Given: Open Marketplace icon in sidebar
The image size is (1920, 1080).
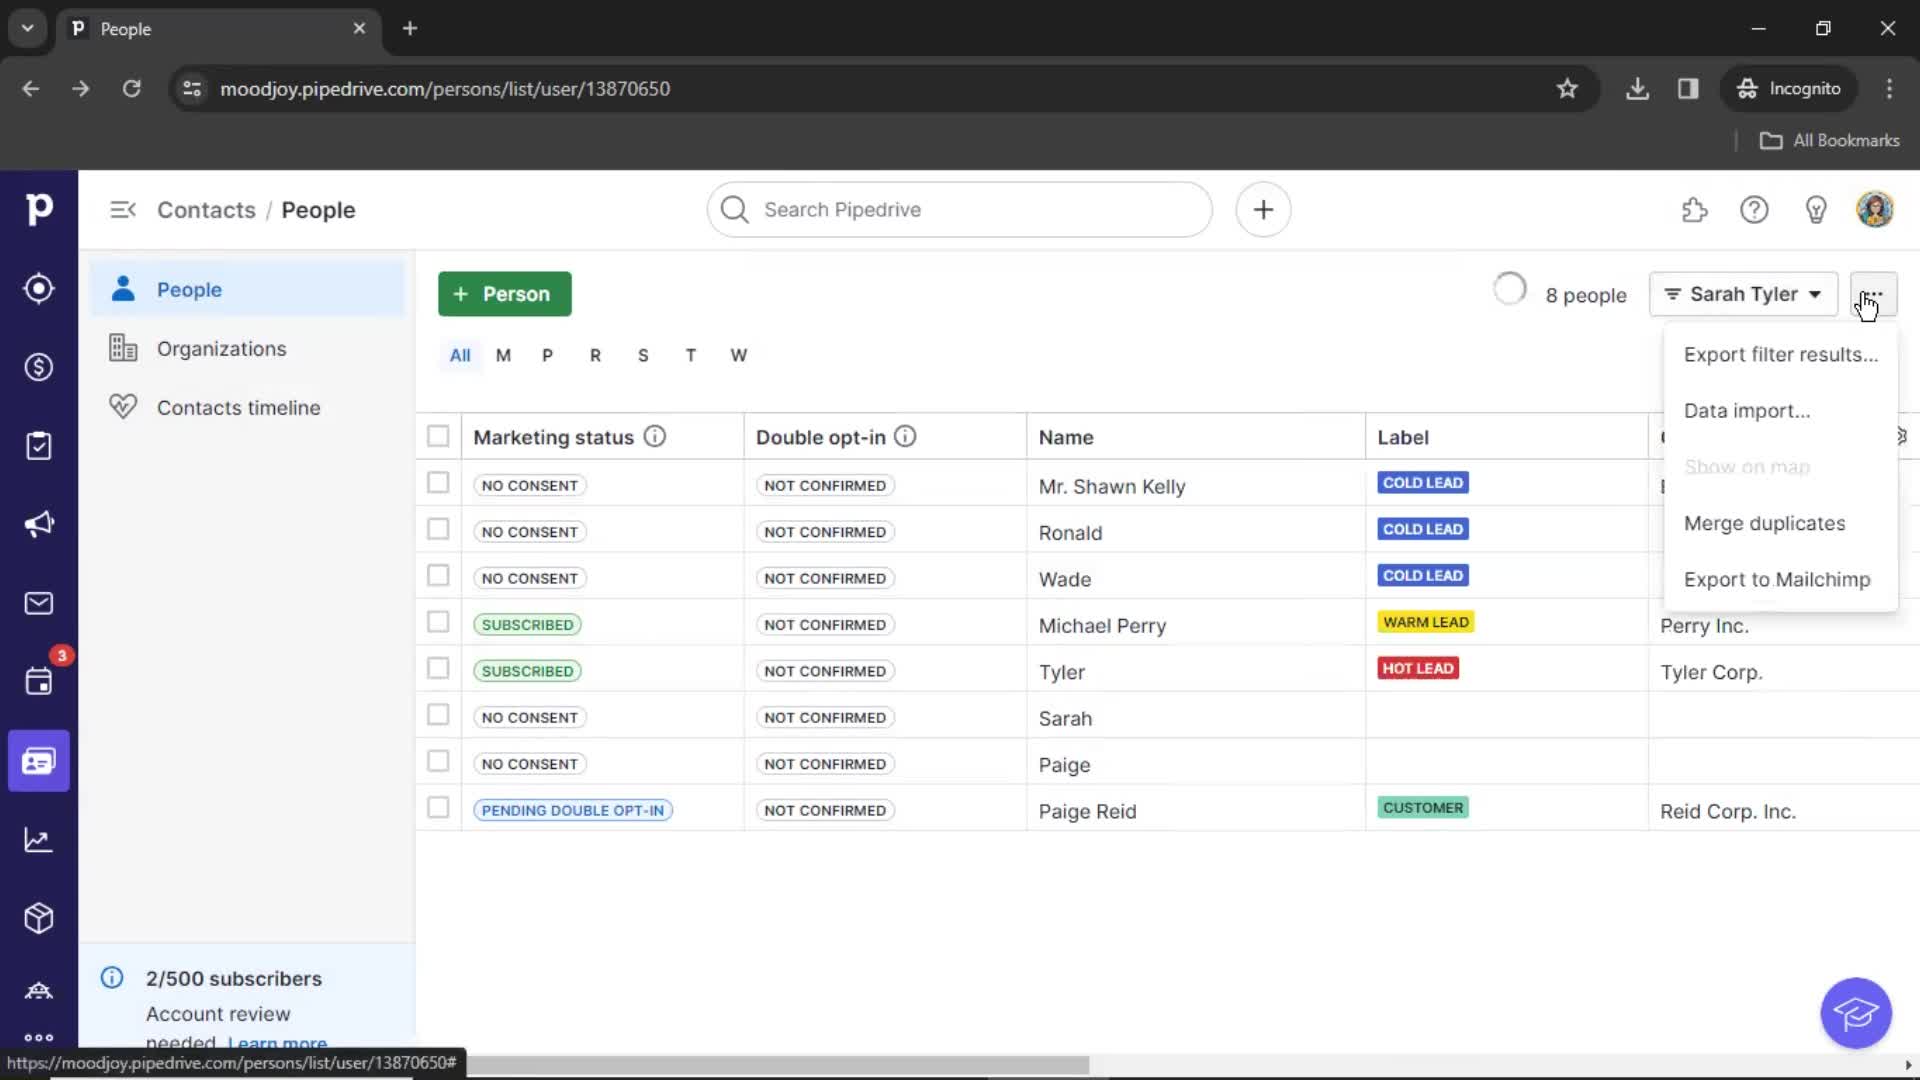Looking at the screenshot, I should click(x=38, y=991).
